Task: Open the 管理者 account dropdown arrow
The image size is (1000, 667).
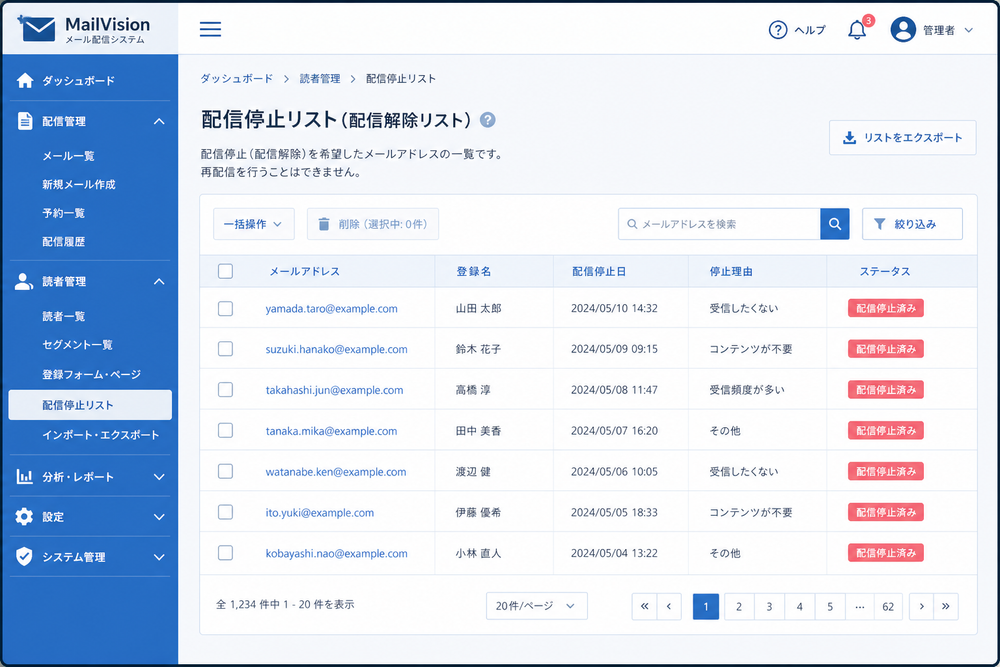Action: click(968, 30)
